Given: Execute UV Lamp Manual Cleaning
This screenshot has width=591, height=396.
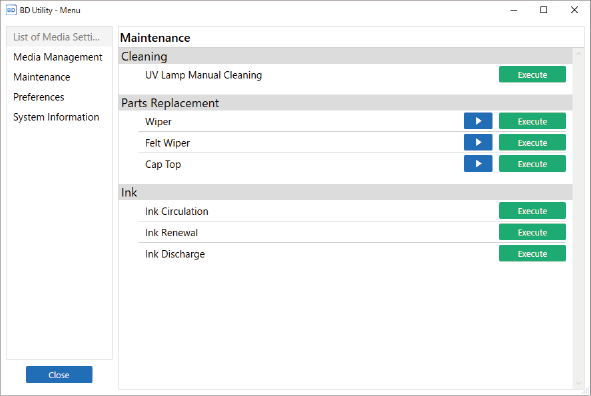Looking at the screenshot, I should 532,75.
